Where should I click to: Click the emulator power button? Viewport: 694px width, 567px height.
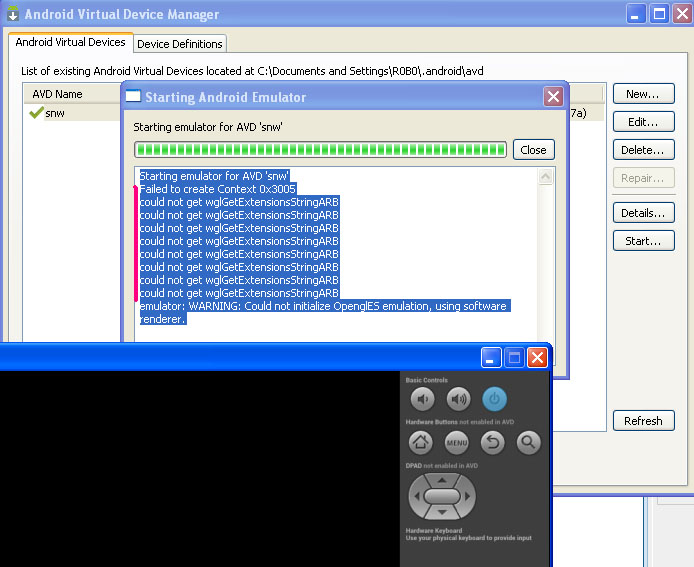point(494,400)
